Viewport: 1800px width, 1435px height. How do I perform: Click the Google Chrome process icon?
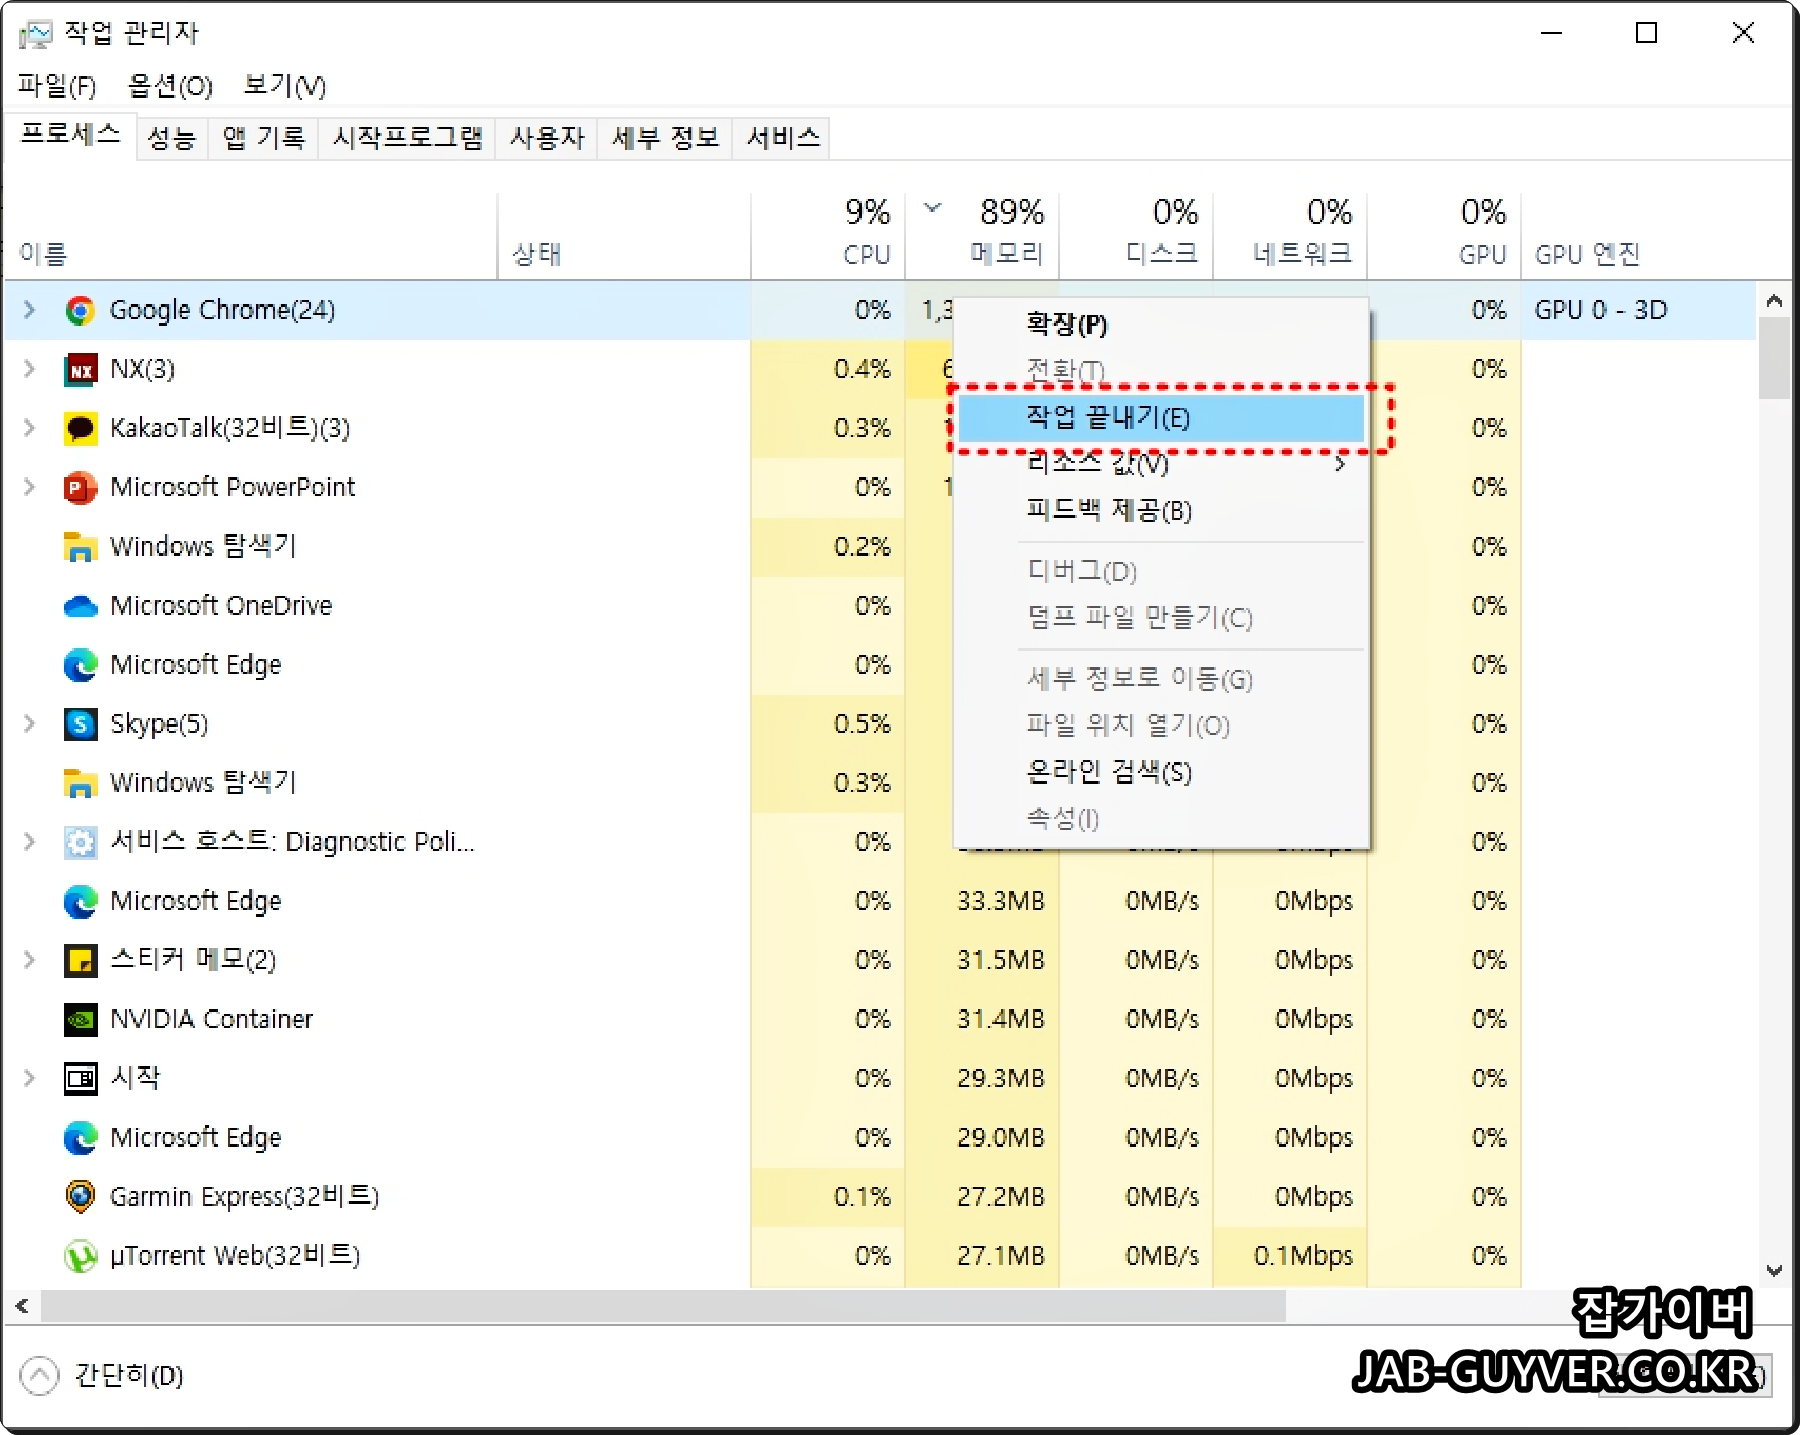[80, 310]
